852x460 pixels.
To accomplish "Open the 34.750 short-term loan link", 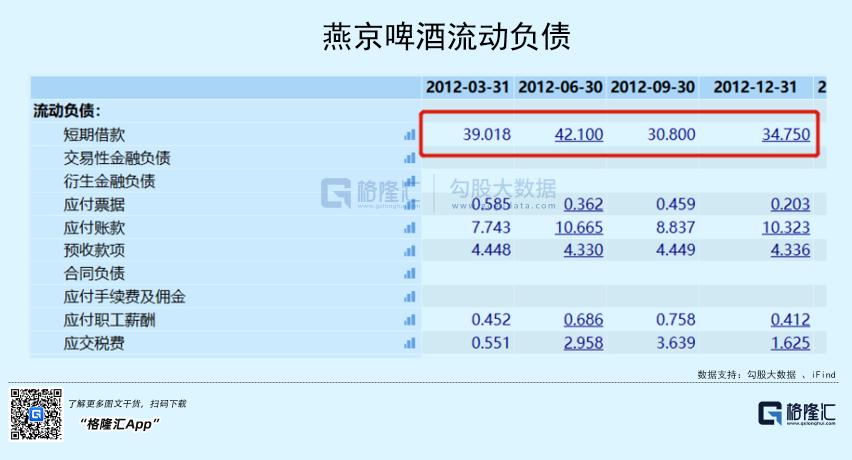I will coord(786,134).
